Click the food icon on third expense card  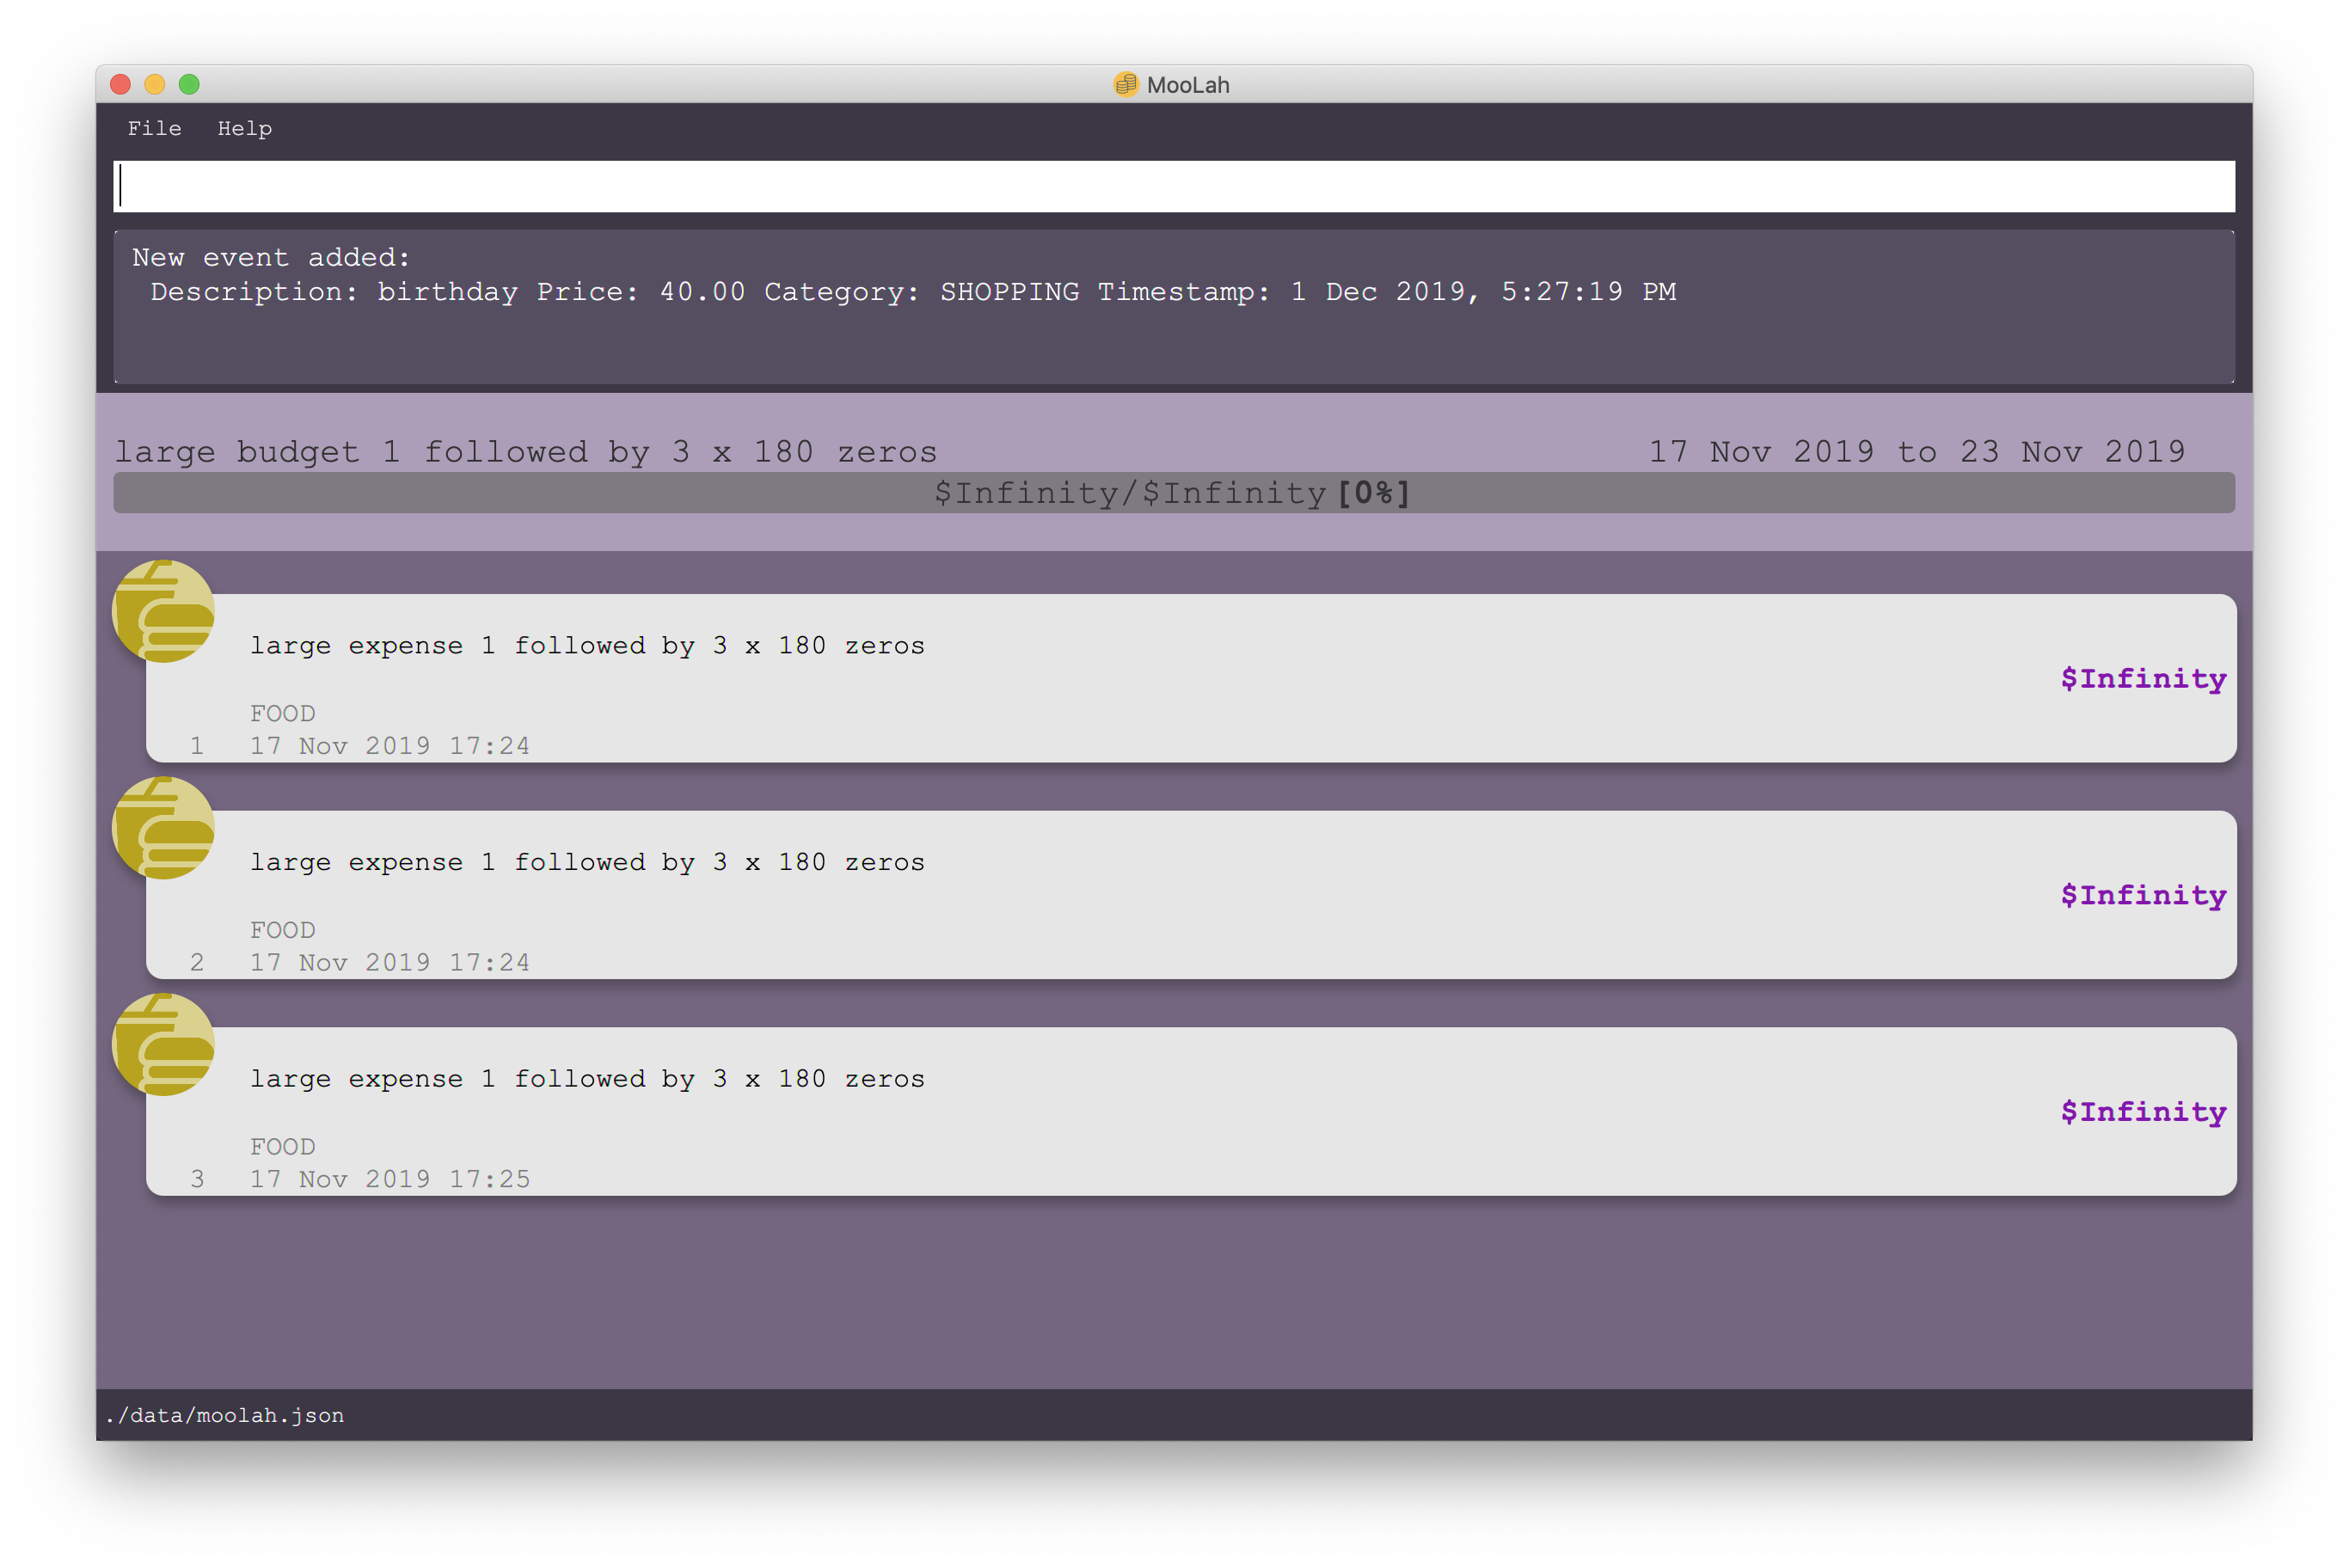pyautogui.click(x=163, y=1044)
